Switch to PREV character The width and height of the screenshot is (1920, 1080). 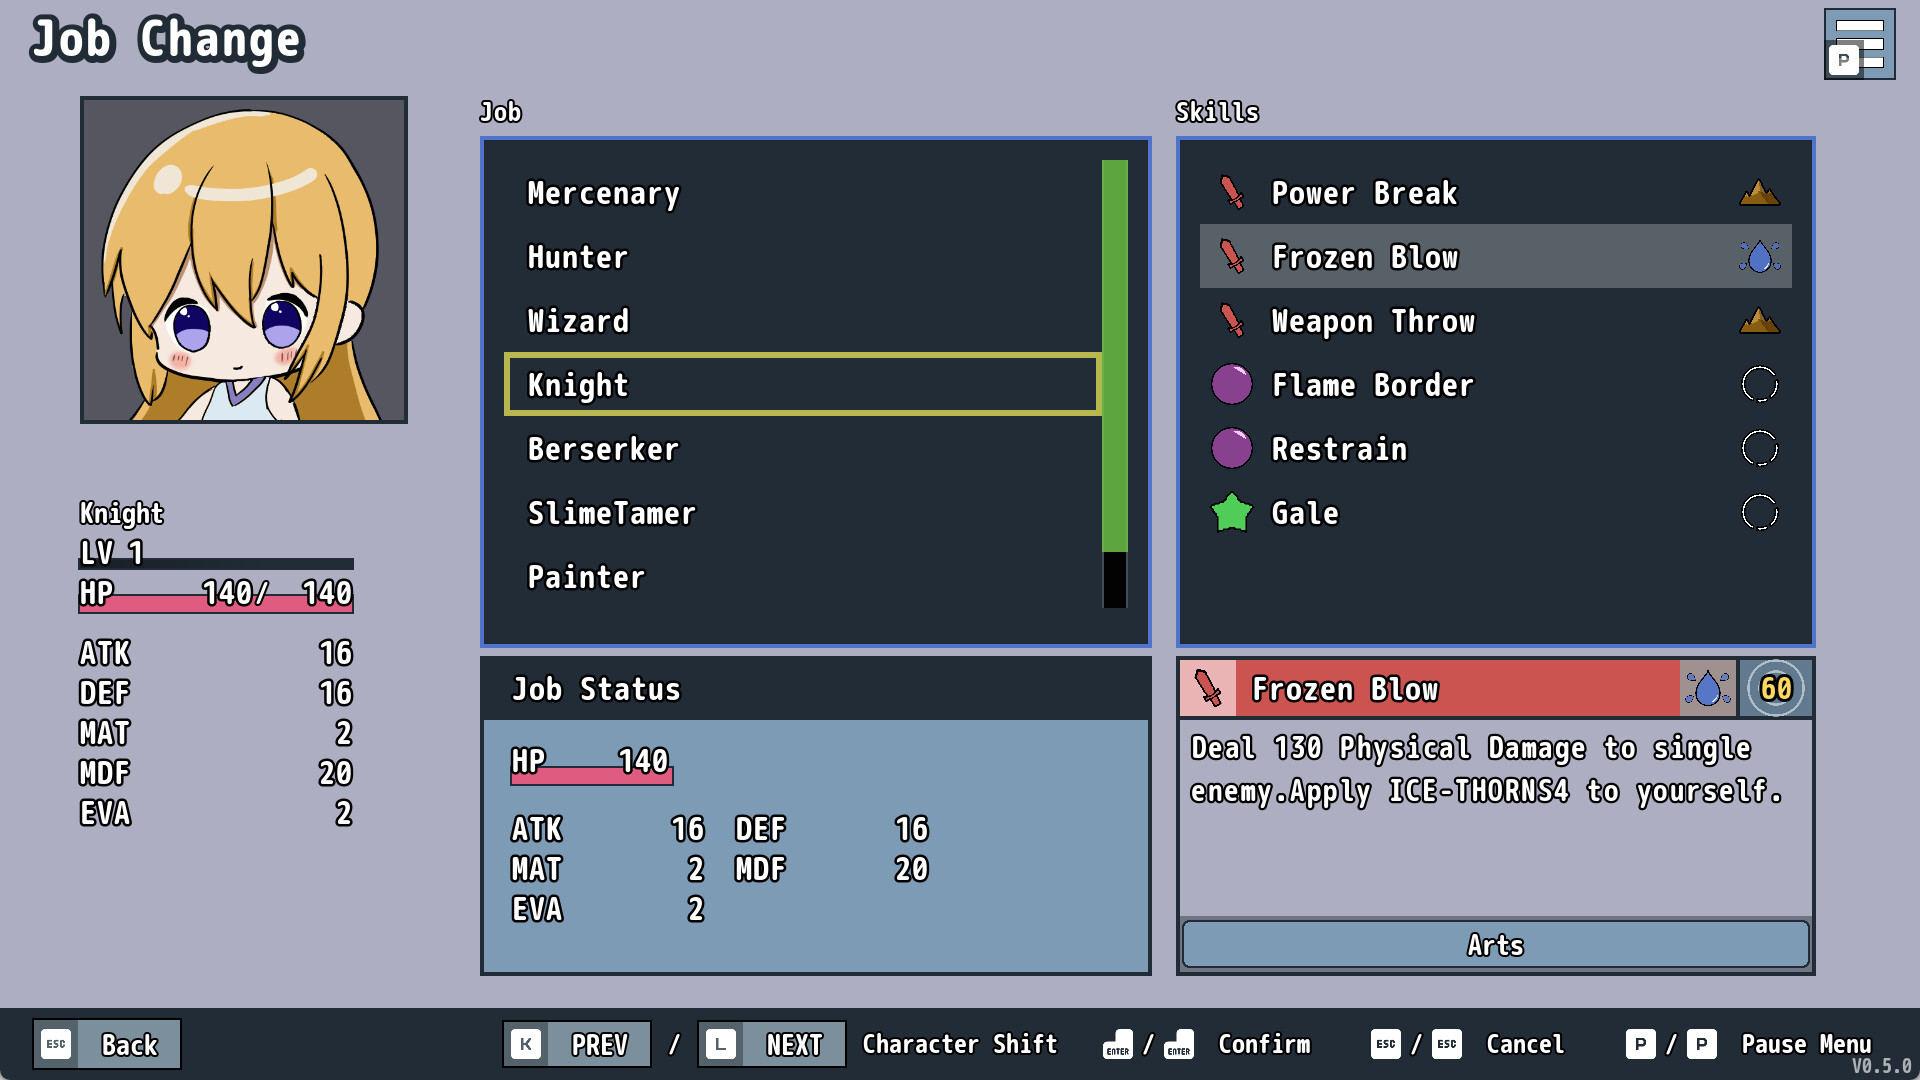click(x=577, y=1044)
